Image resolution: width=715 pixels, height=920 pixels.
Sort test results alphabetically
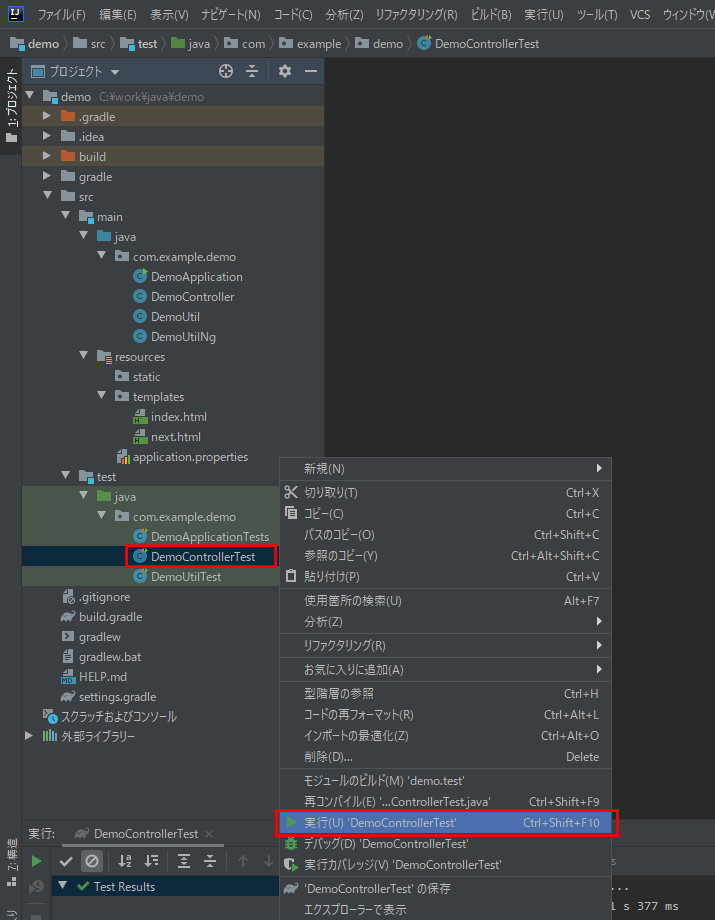[125, 860]
